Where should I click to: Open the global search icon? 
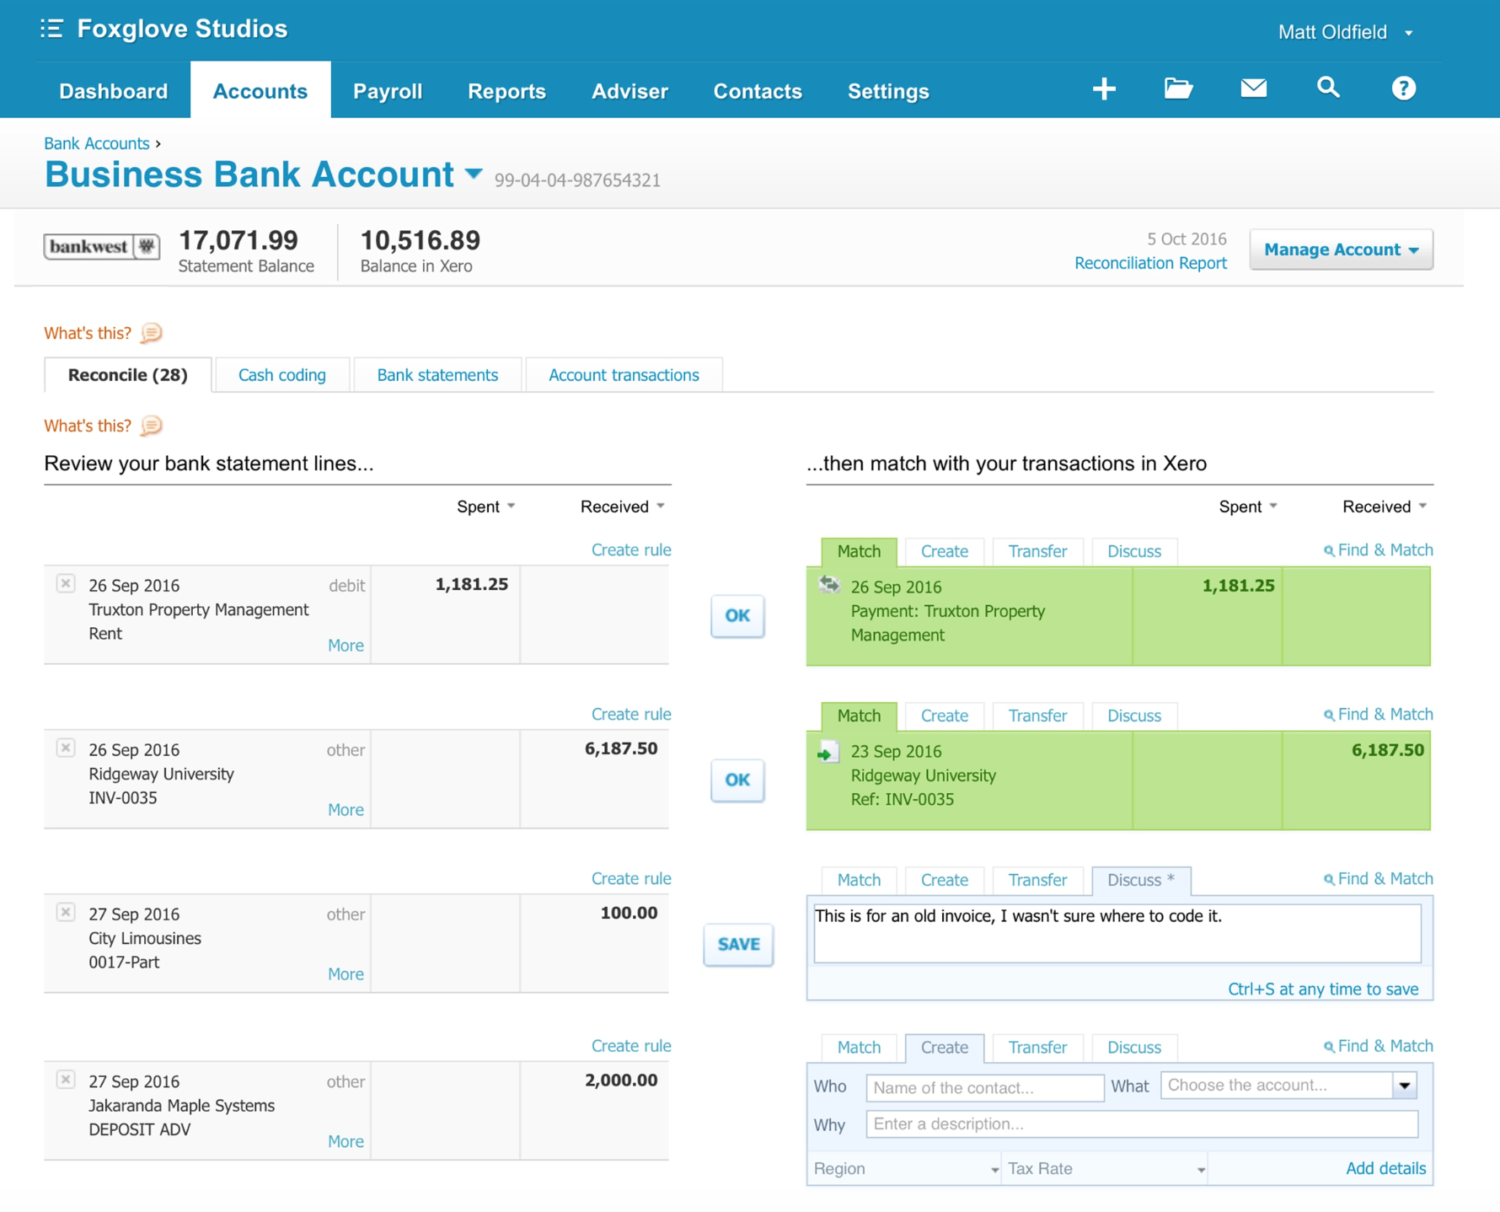coord(1328,88)
